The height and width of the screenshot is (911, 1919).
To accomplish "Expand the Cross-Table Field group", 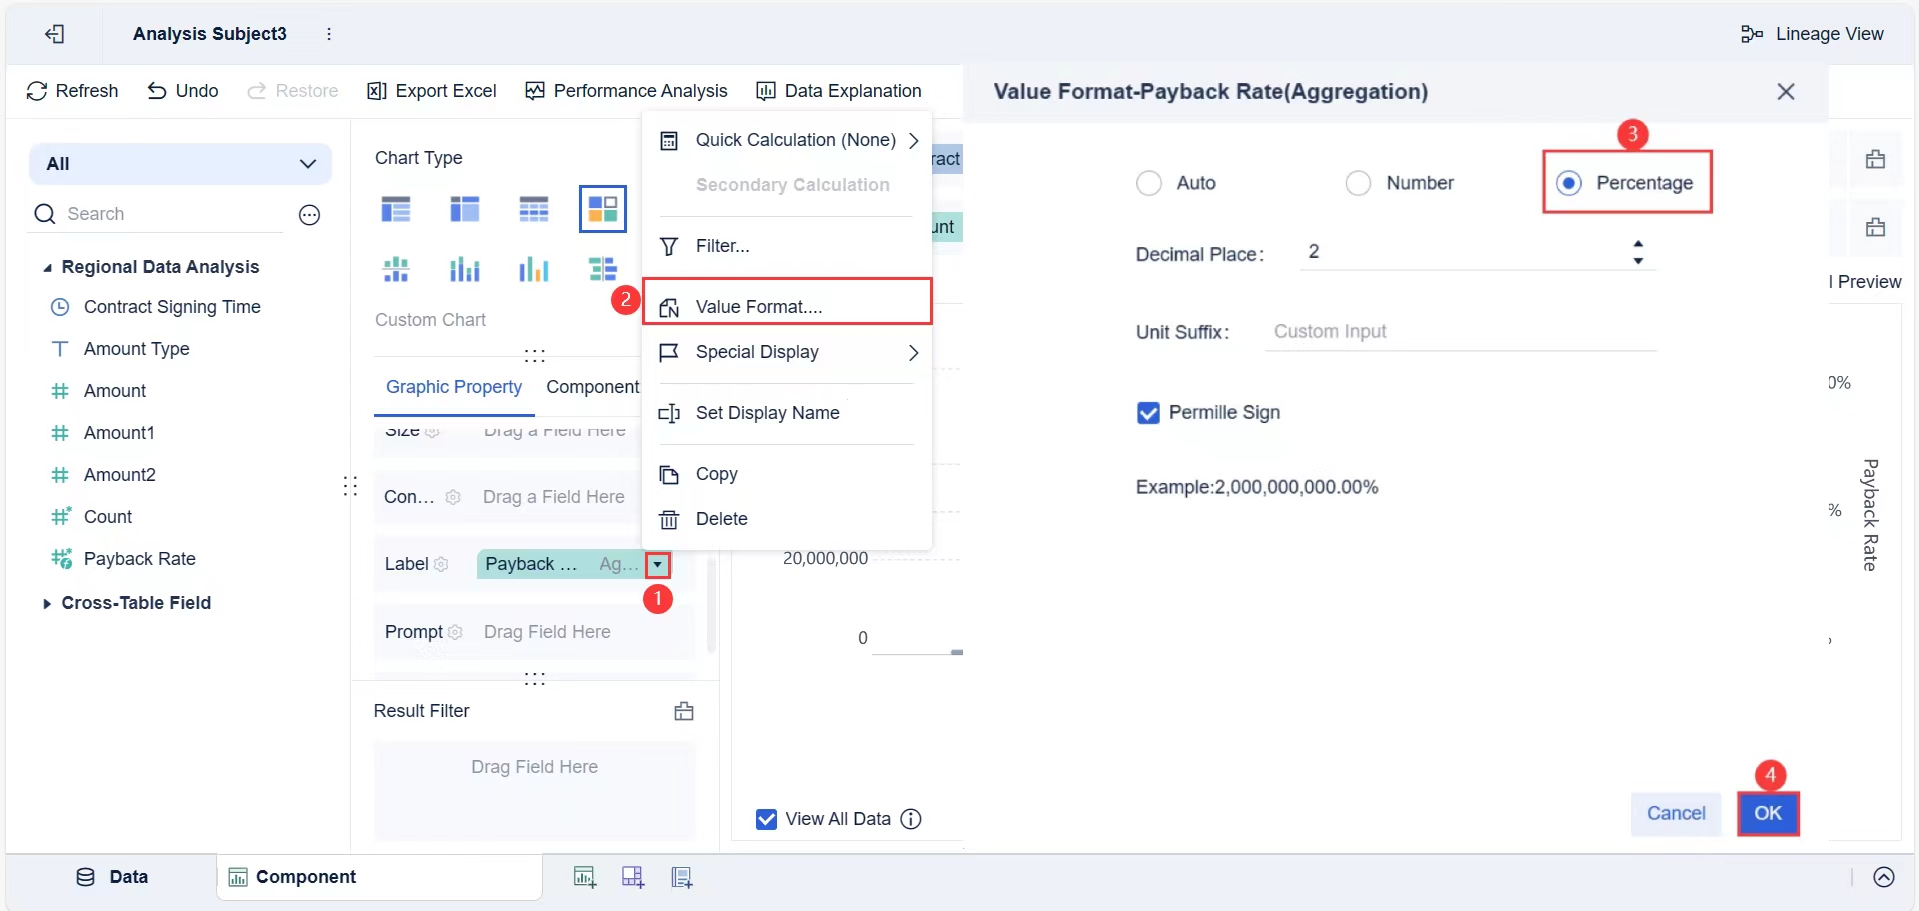I will pos(47,603).
